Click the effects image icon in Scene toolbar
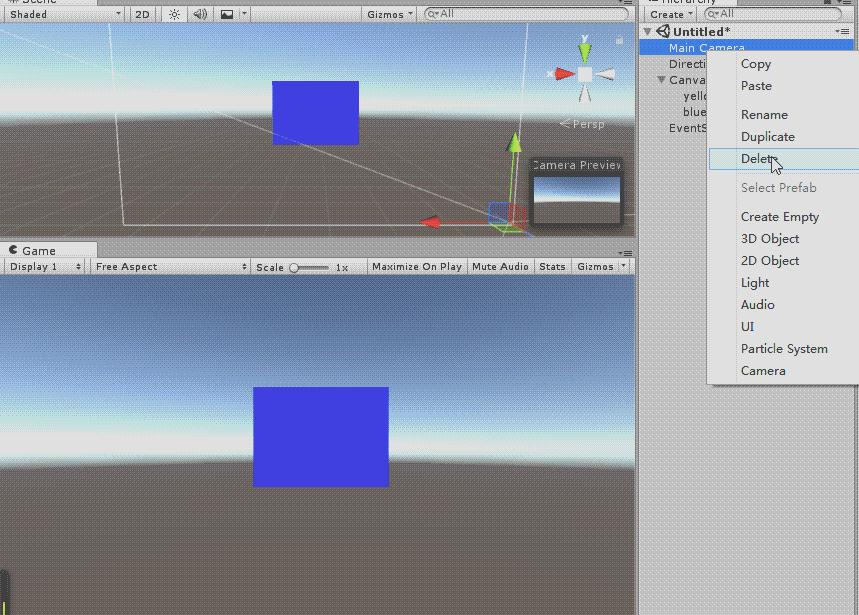Screen dimensions: 859x615 tap(227, 14)
